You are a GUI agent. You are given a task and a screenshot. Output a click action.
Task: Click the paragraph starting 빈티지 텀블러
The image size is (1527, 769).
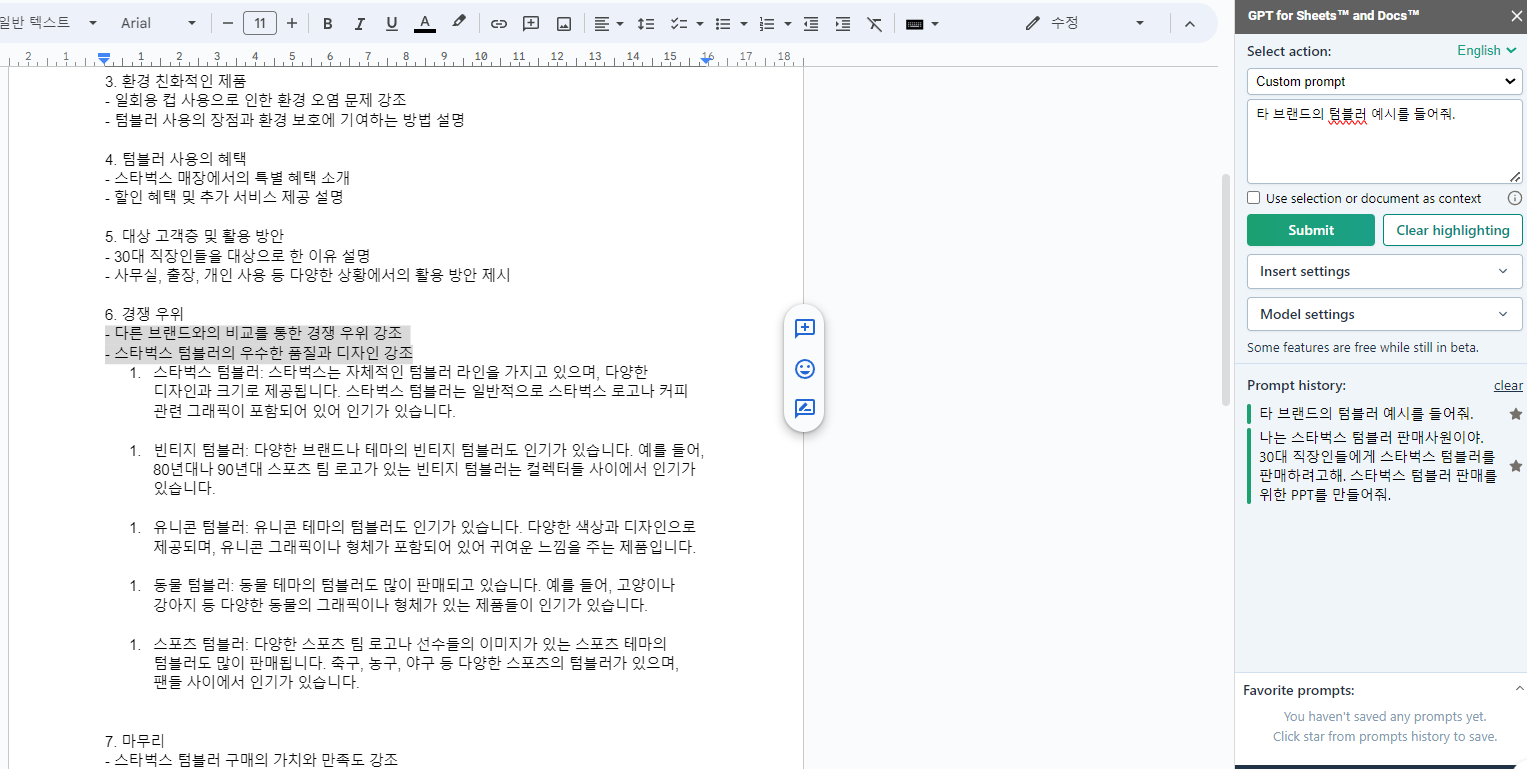click(429, 468)
